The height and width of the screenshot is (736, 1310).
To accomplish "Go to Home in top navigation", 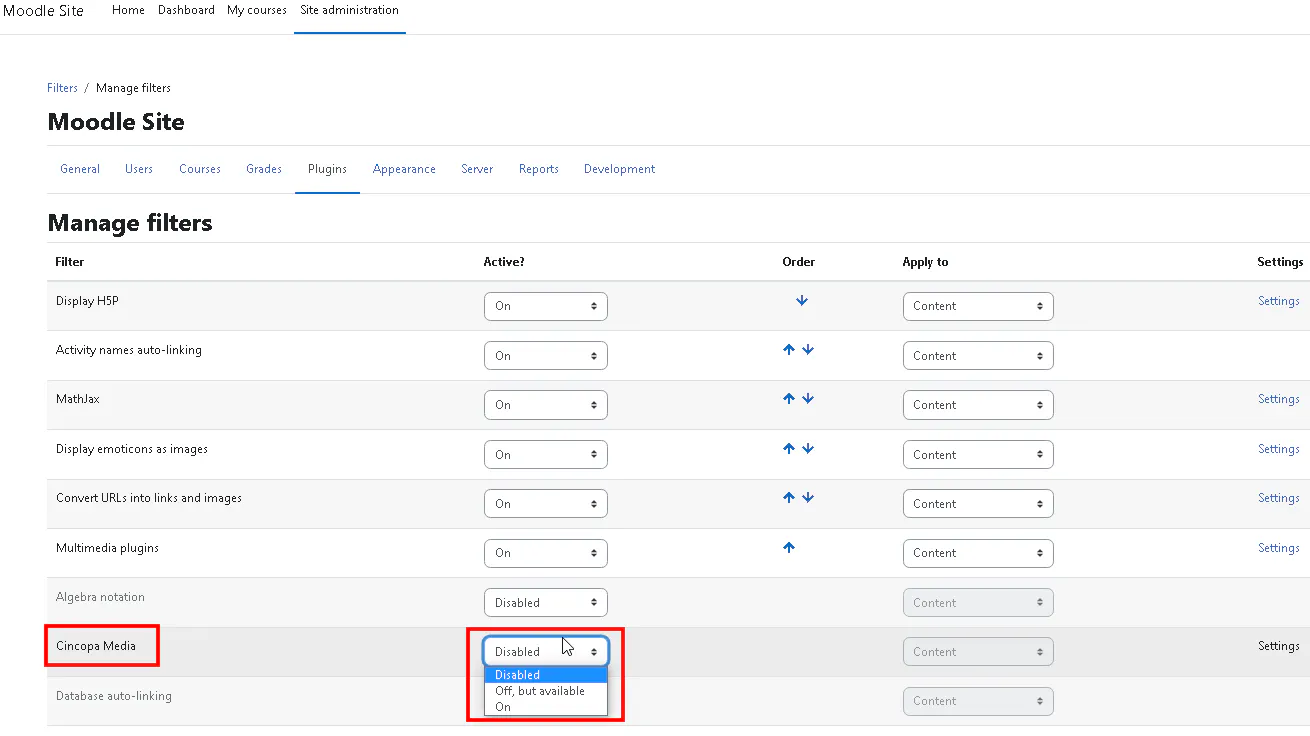I will tap(128, 10).
